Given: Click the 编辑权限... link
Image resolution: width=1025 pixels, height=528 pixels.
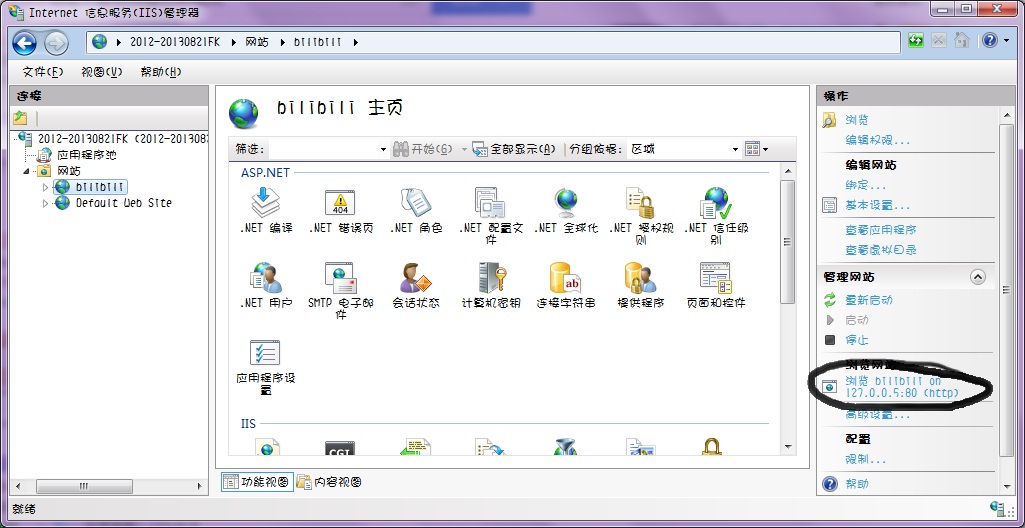Looking at the screenshot, I should [877, 140].
